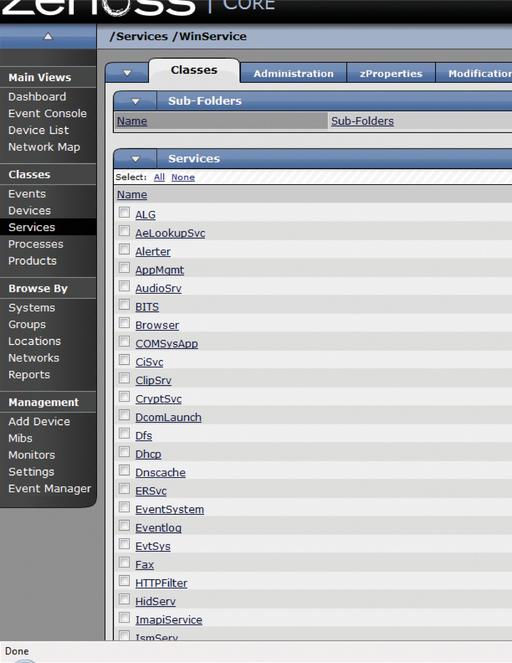Screen dimensions: 512x663
Task: Check the EventSystem service box
Action: pyautogui.click(x=124, y=507)
